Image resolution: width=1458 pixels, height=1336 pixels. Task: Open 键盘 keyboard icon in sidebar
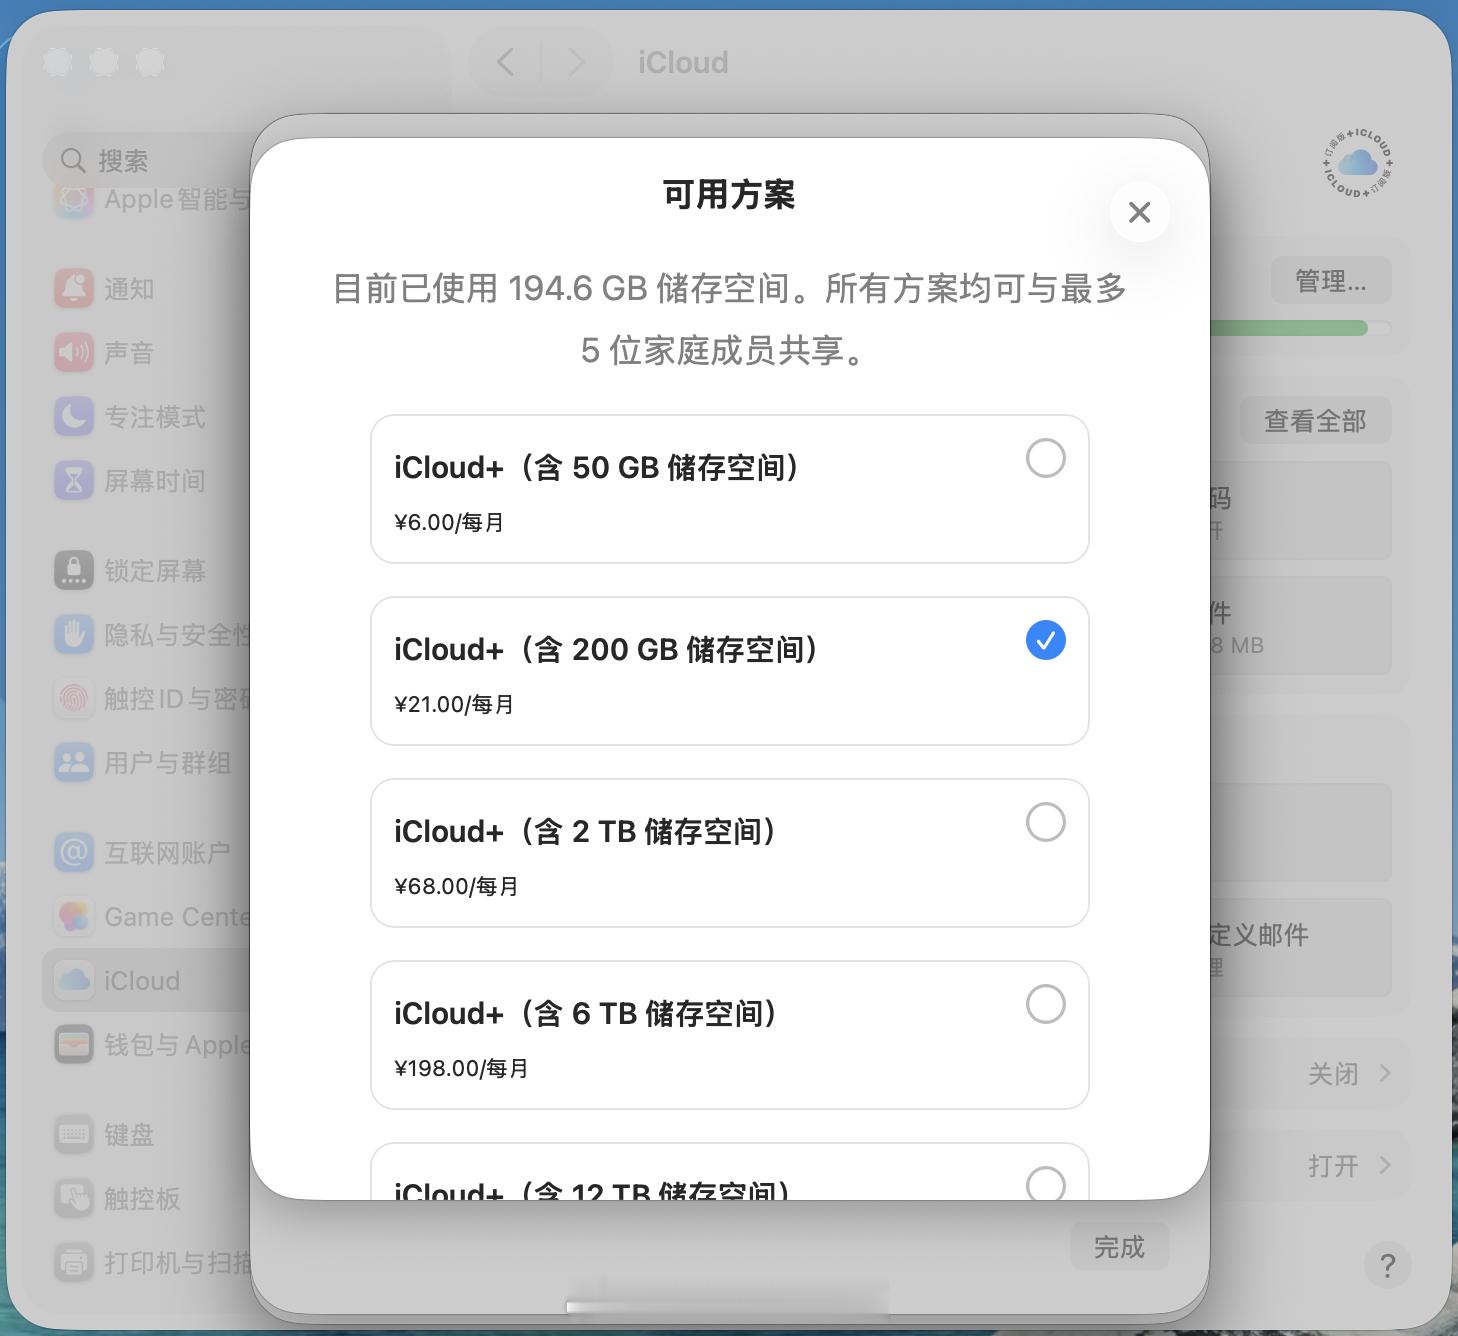click(x=74, y=1135)
